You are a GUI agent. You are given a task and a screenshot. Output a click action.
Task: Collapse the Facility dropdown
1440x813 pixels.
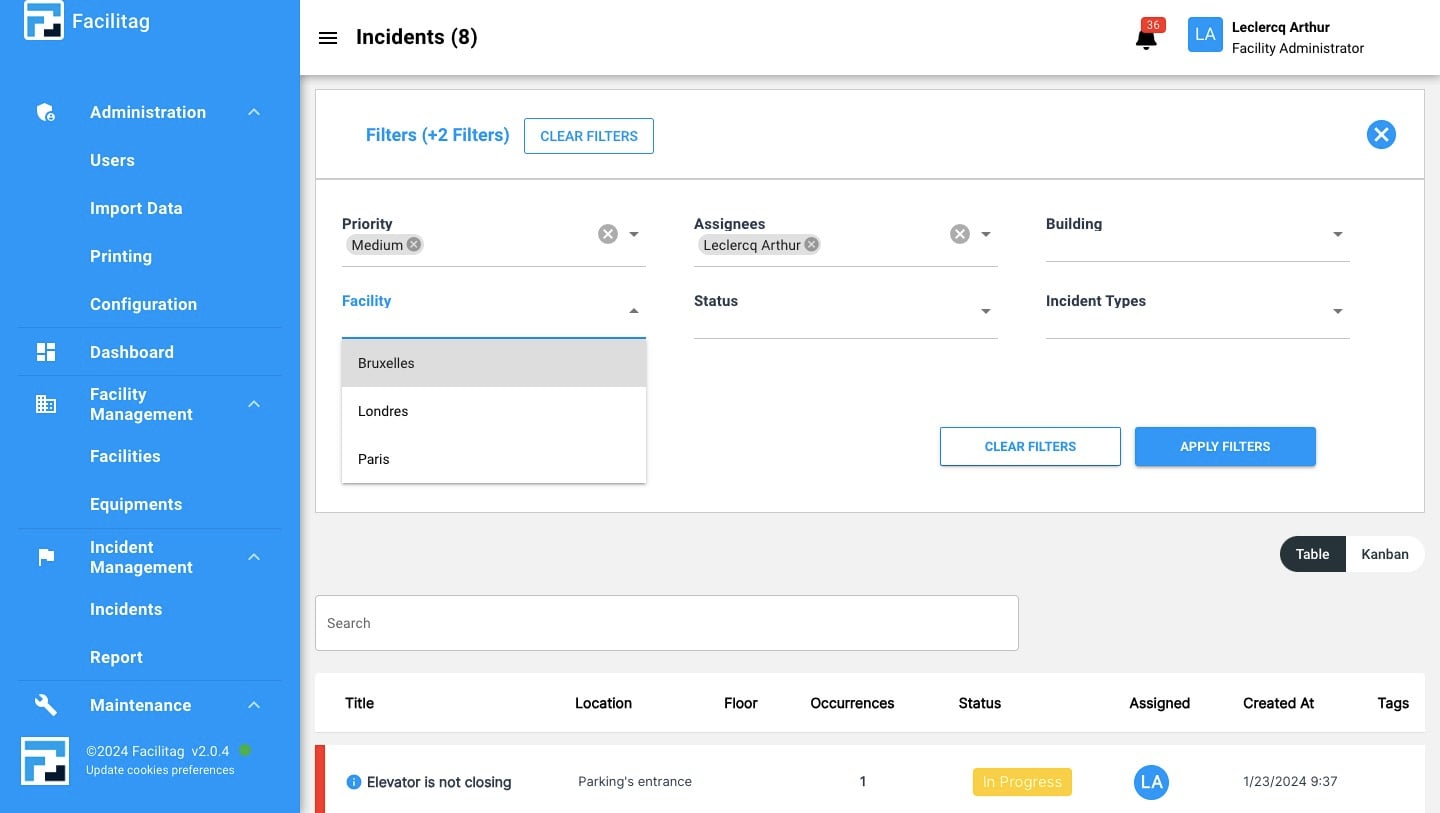coord(634,311)
